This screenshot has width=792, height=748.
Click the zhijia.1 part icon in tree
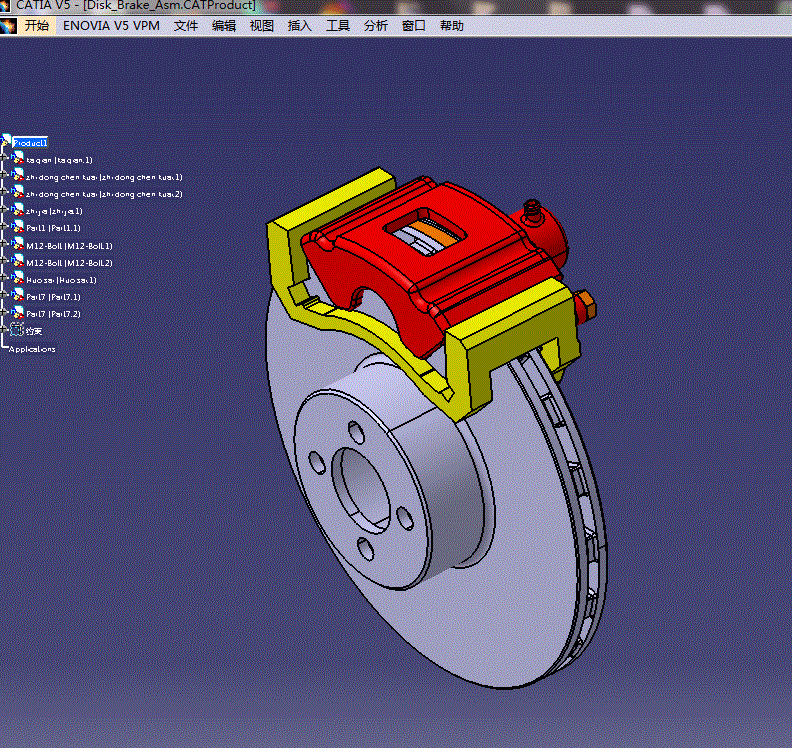pos(18,211)
